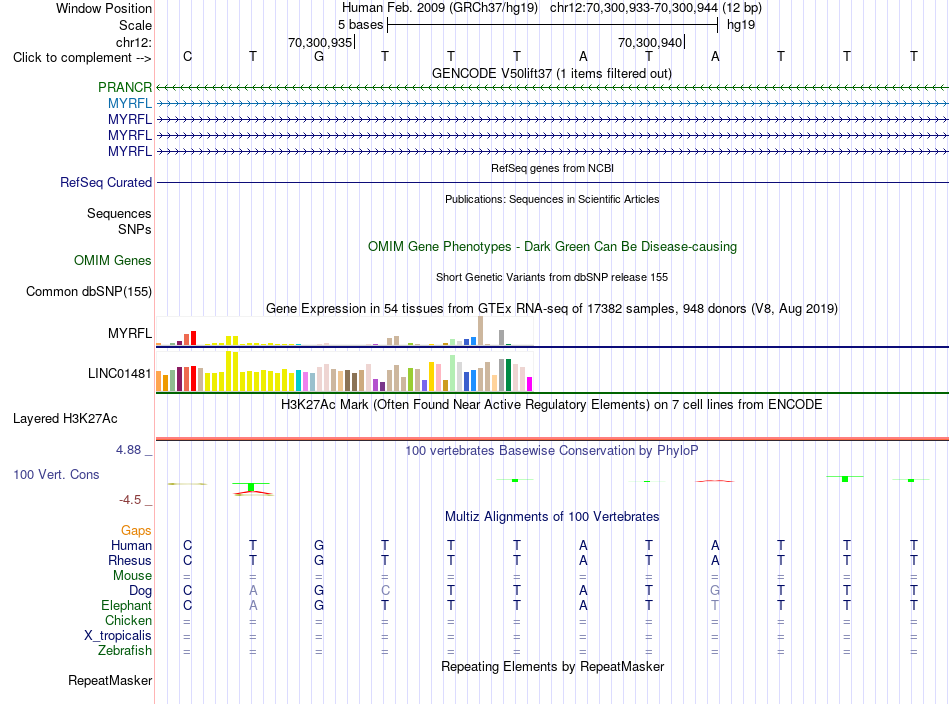Click the Sequences track label

tap(119, 213)
